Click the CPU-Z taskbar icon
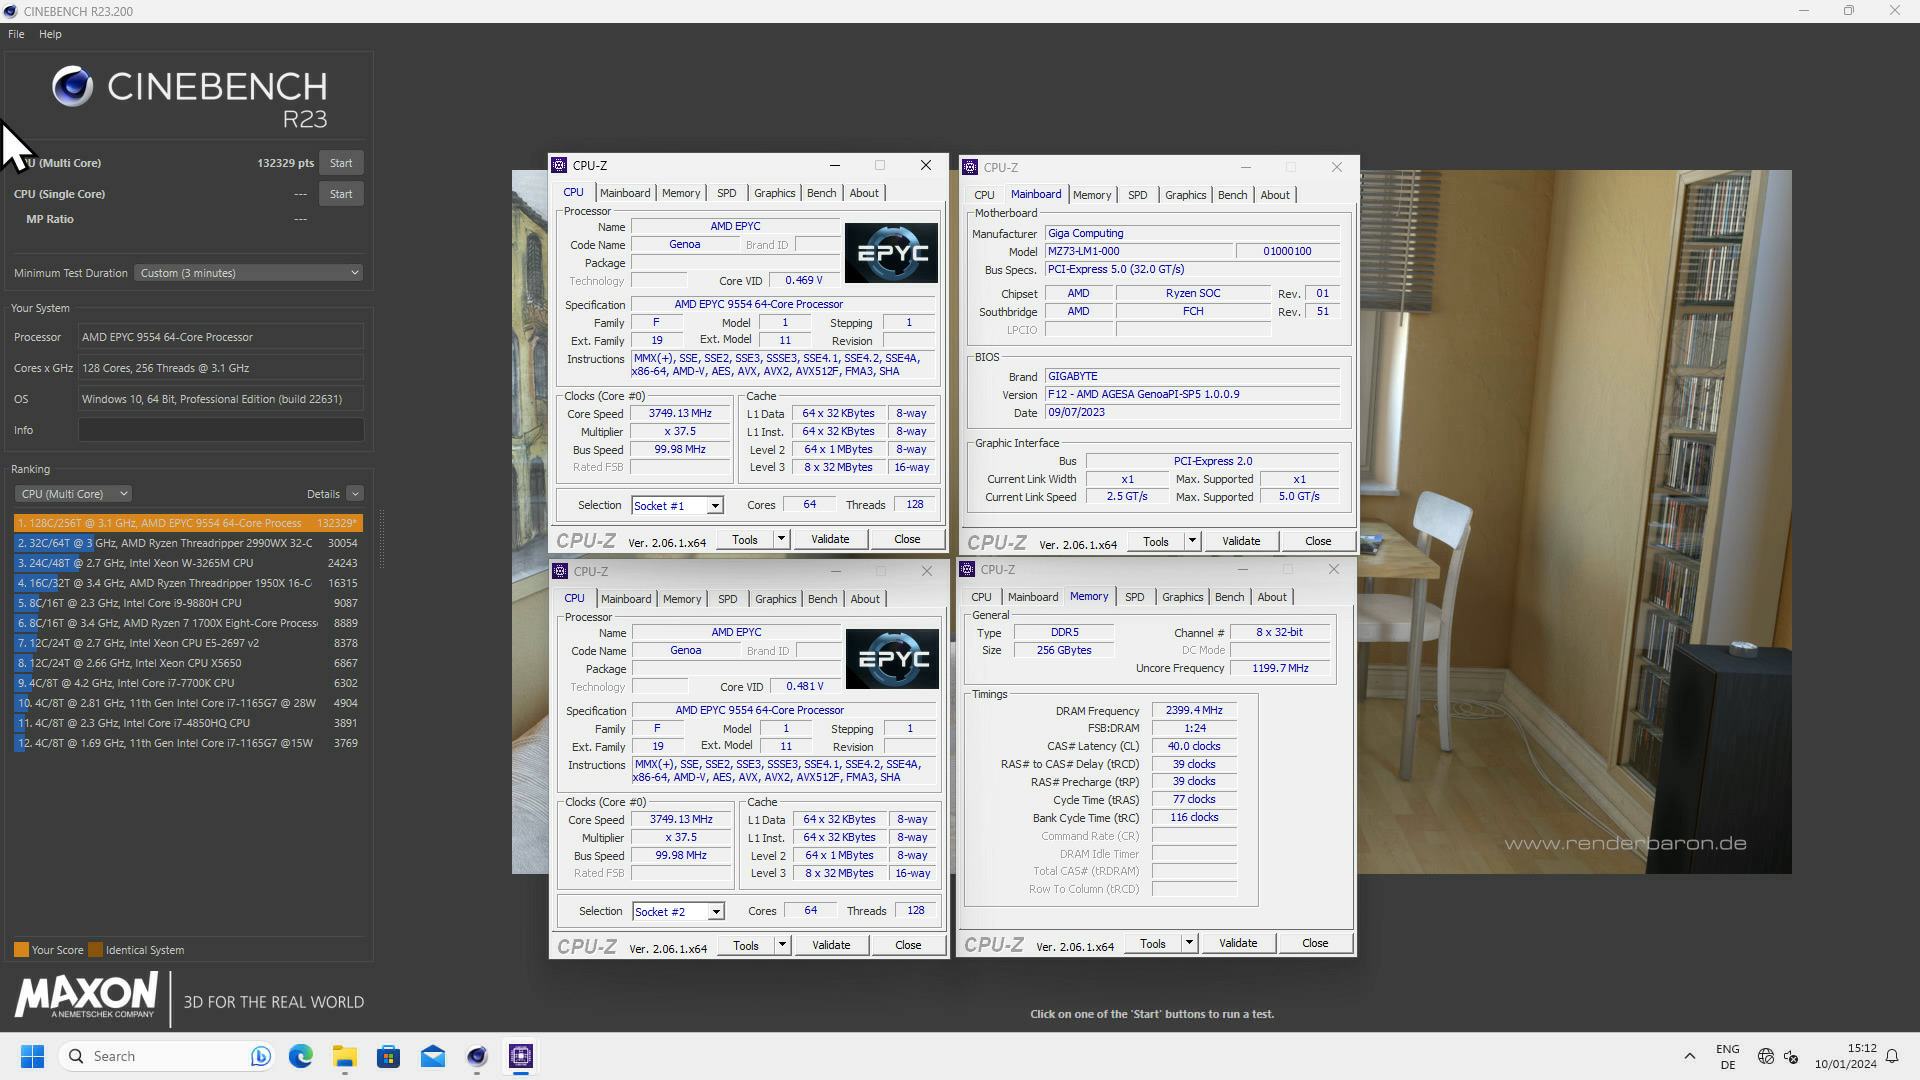1920x1080 pixels. coord(521,1056)
